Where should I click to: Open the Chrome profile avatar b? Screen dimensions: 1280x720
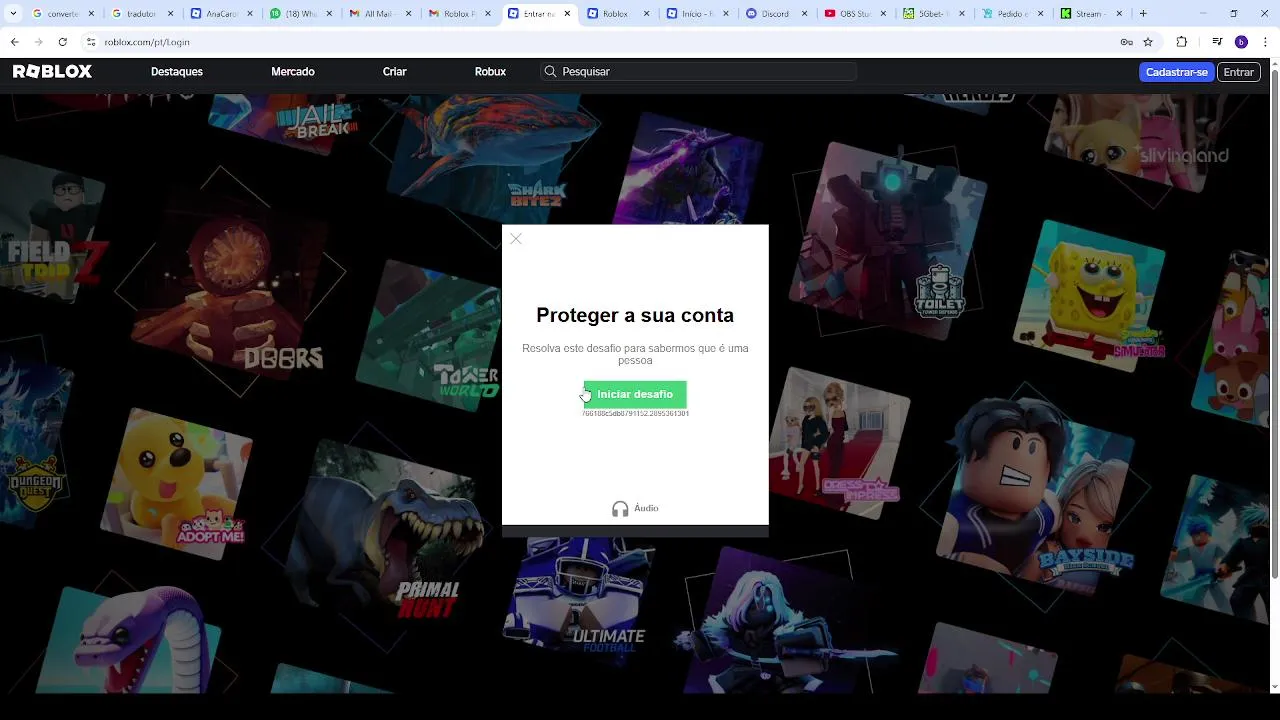pos(1241,42)
